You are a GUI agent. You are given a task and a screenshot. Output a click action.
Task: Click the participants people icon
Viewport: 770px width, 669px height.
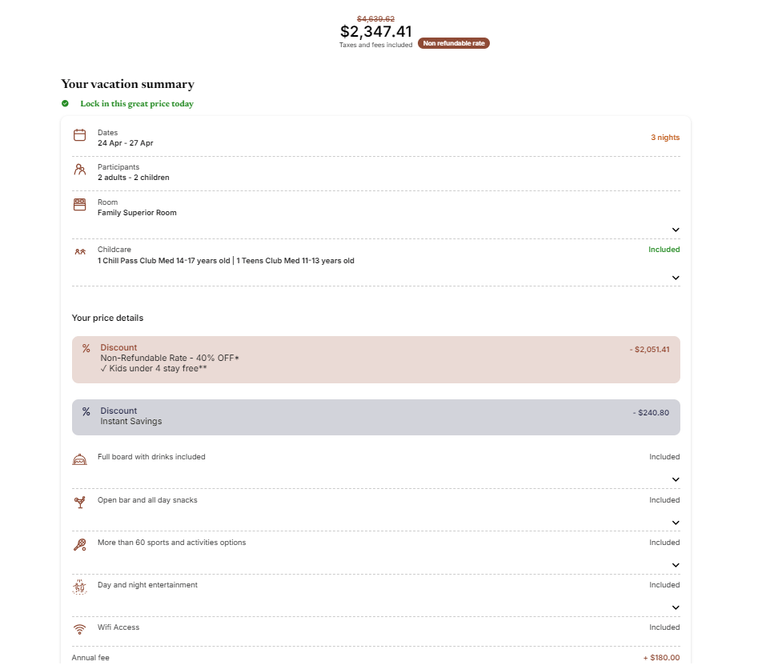pos(80,170)
